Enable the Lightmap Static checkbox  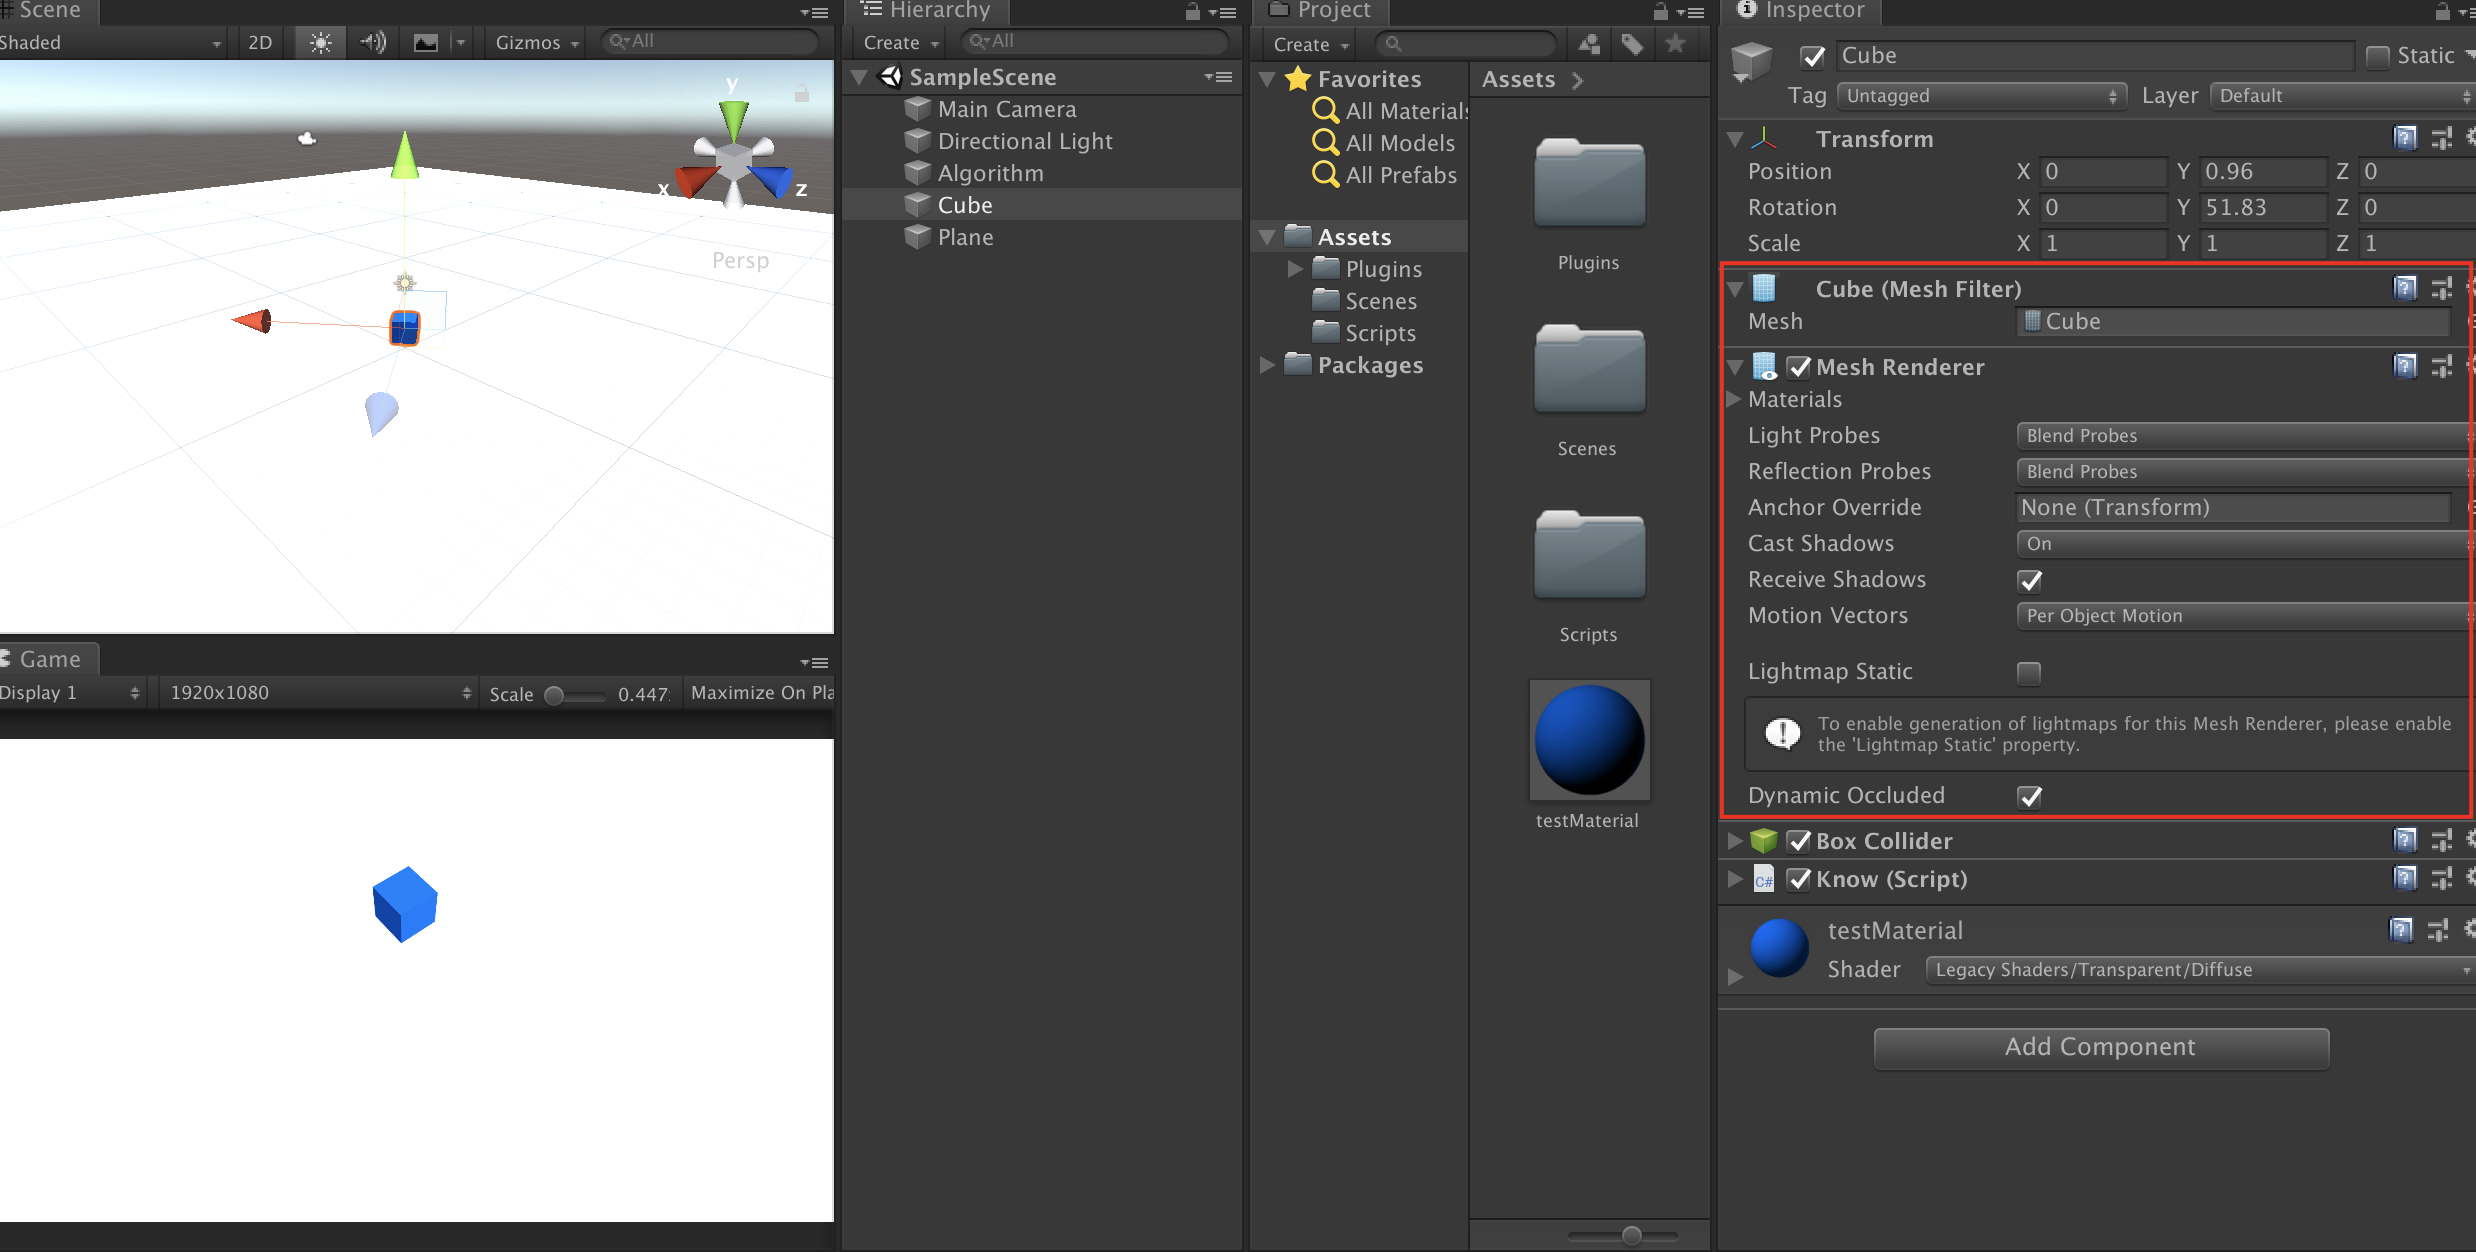tap(2029, 673)
